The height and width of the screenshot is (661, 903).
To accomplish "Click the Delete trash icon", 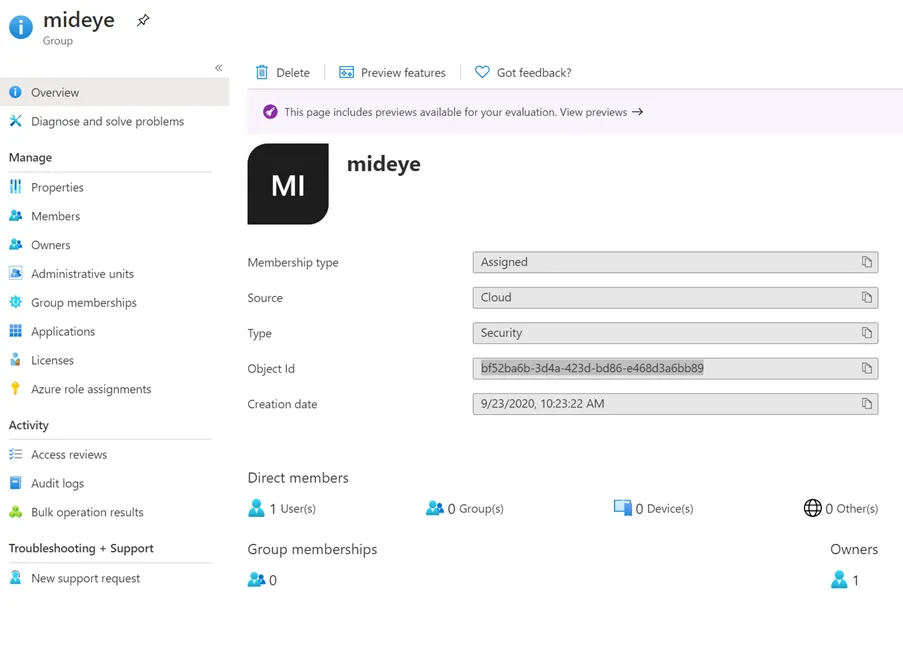I will 264,72.
